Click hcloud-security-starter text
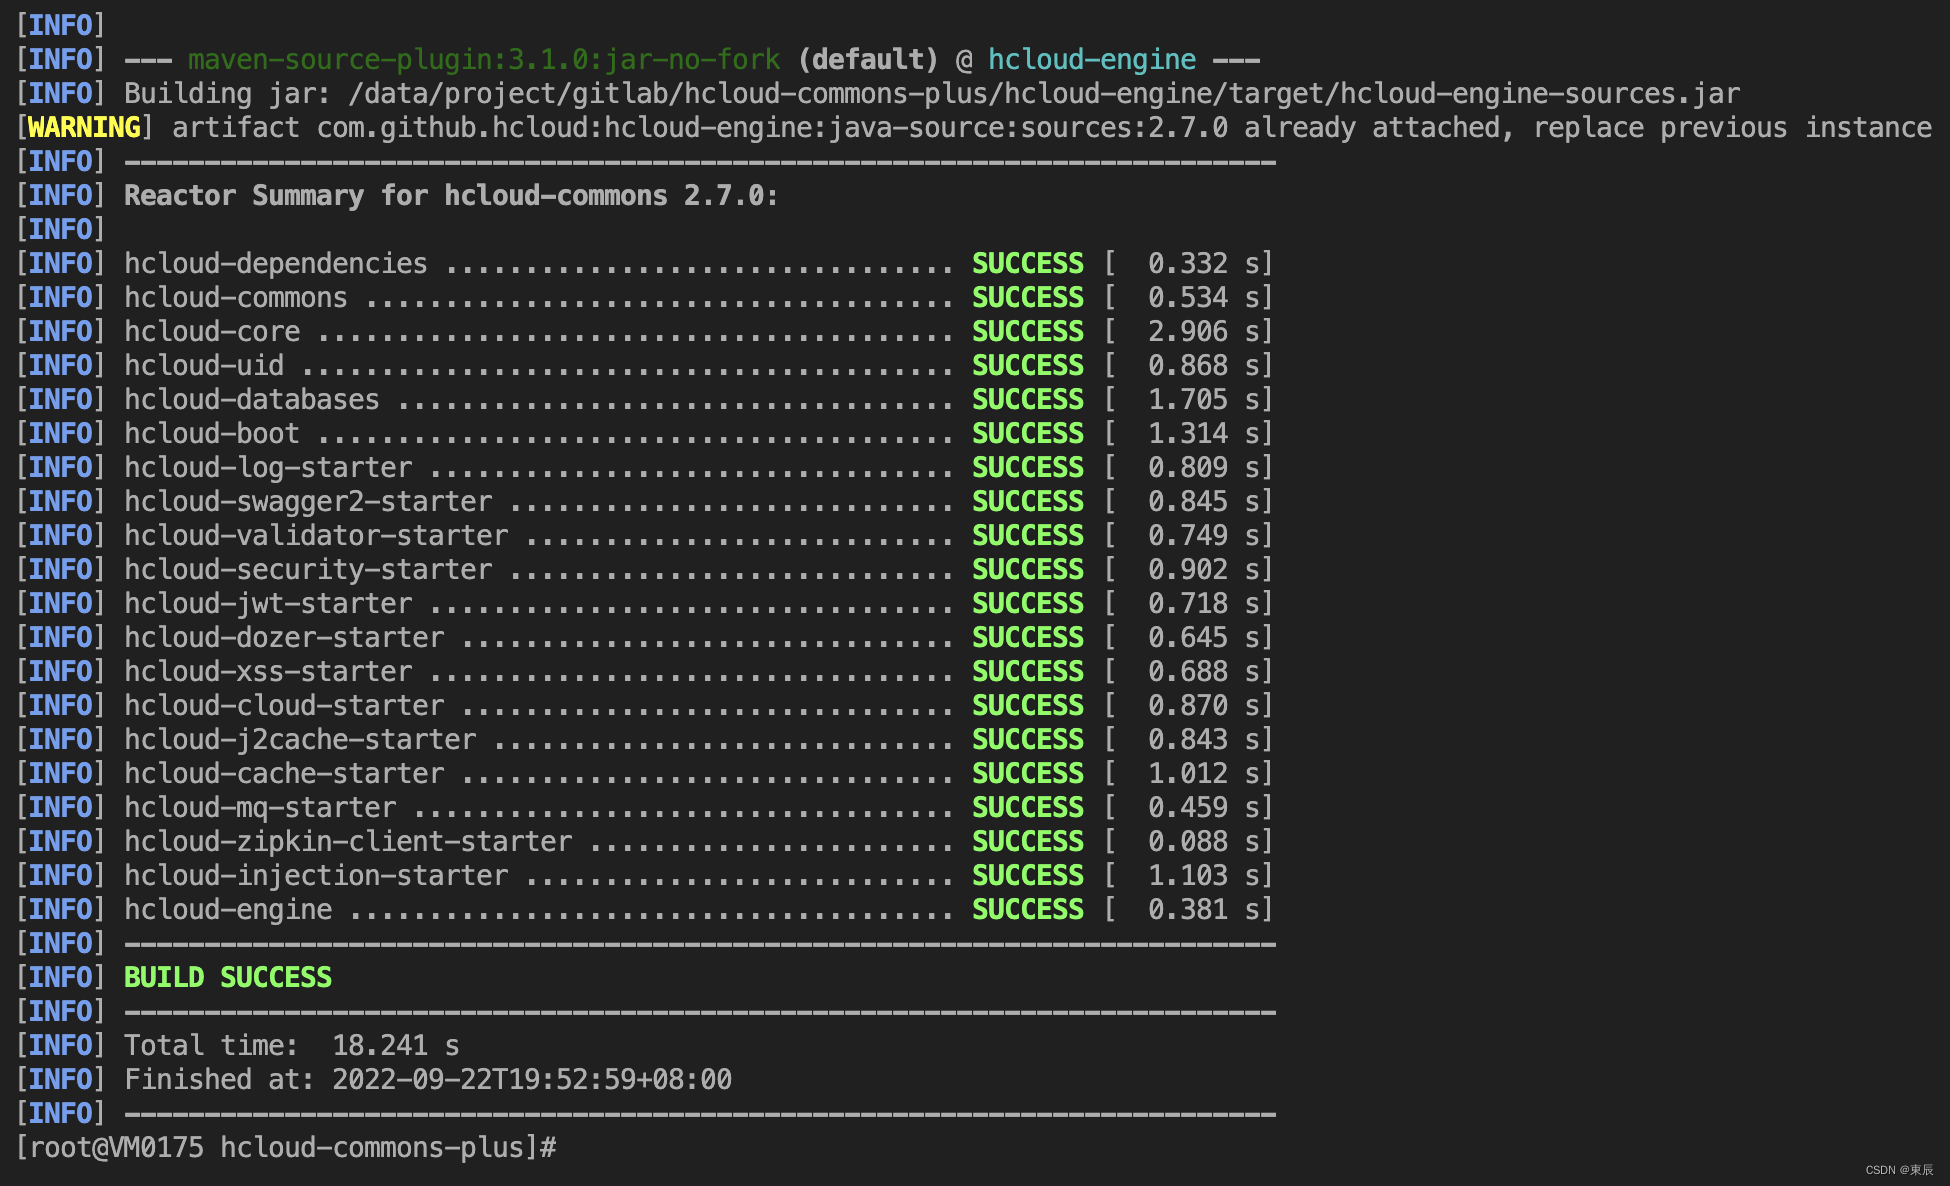 coord(308,569)
